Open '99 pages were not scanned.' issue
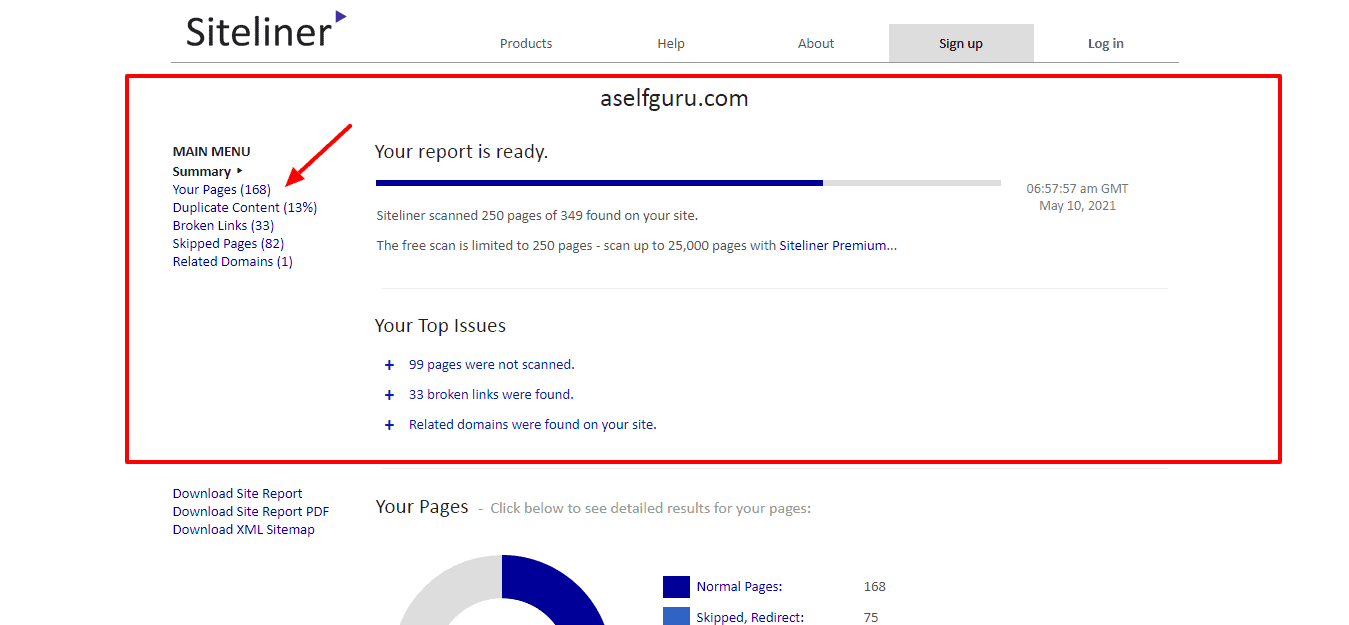Screen dimensions: 1349x625 click(491, 364)
